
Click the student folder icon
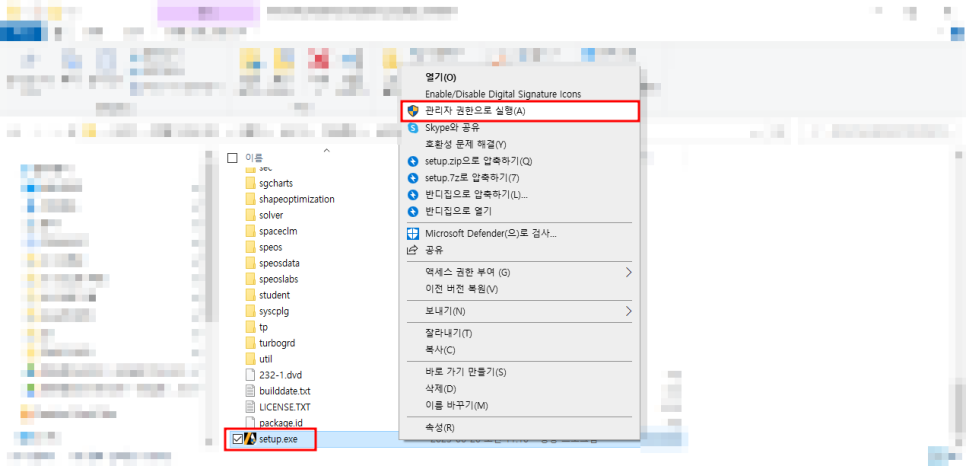point(250,295)
